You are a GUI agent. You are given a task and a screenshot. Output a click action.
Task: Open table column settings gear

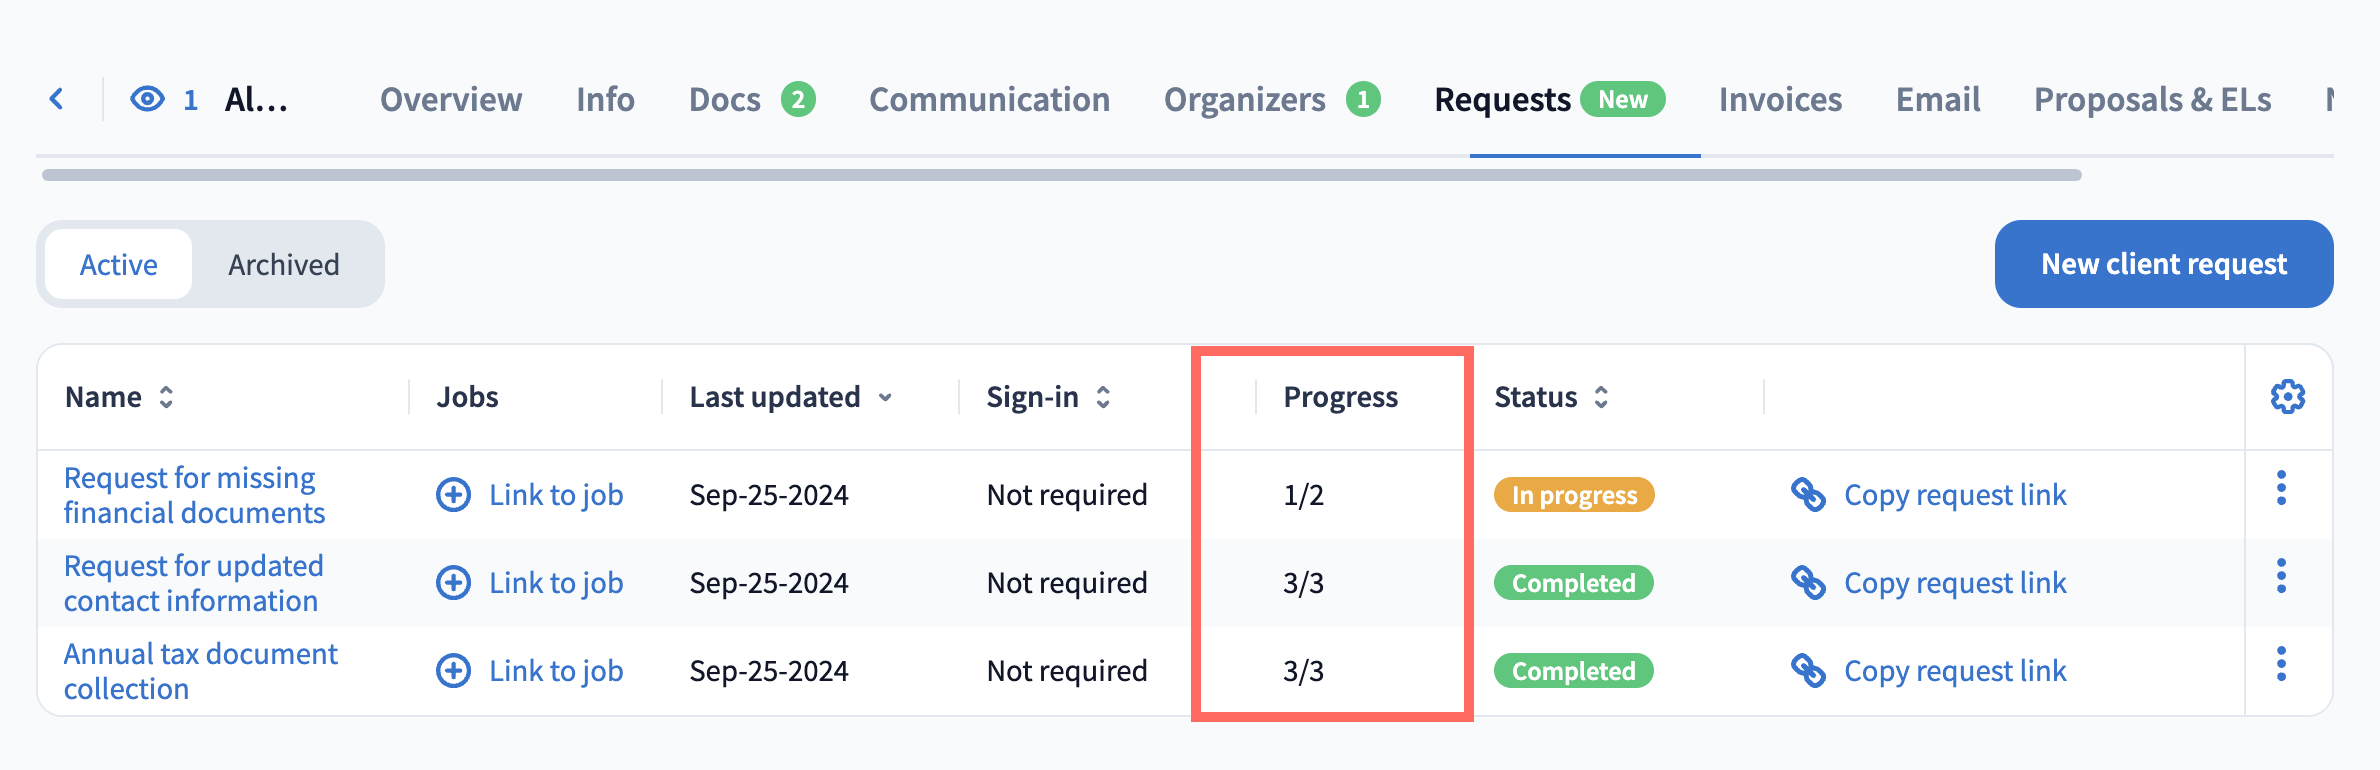click(x=2288, y=397)
